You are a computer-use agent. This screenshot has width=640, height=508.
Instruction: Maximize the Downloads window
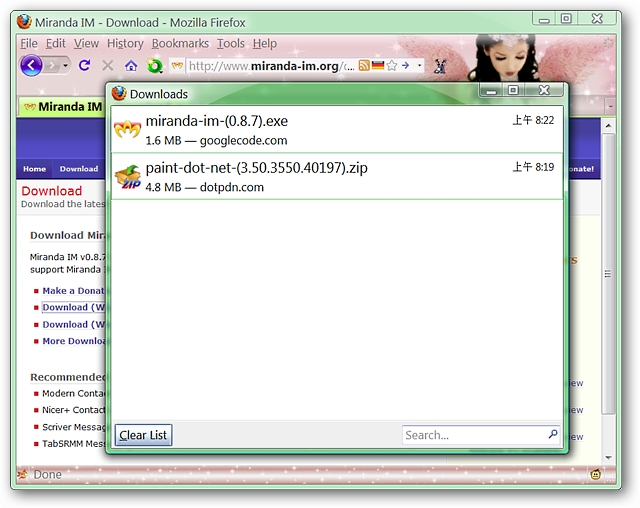513,90
